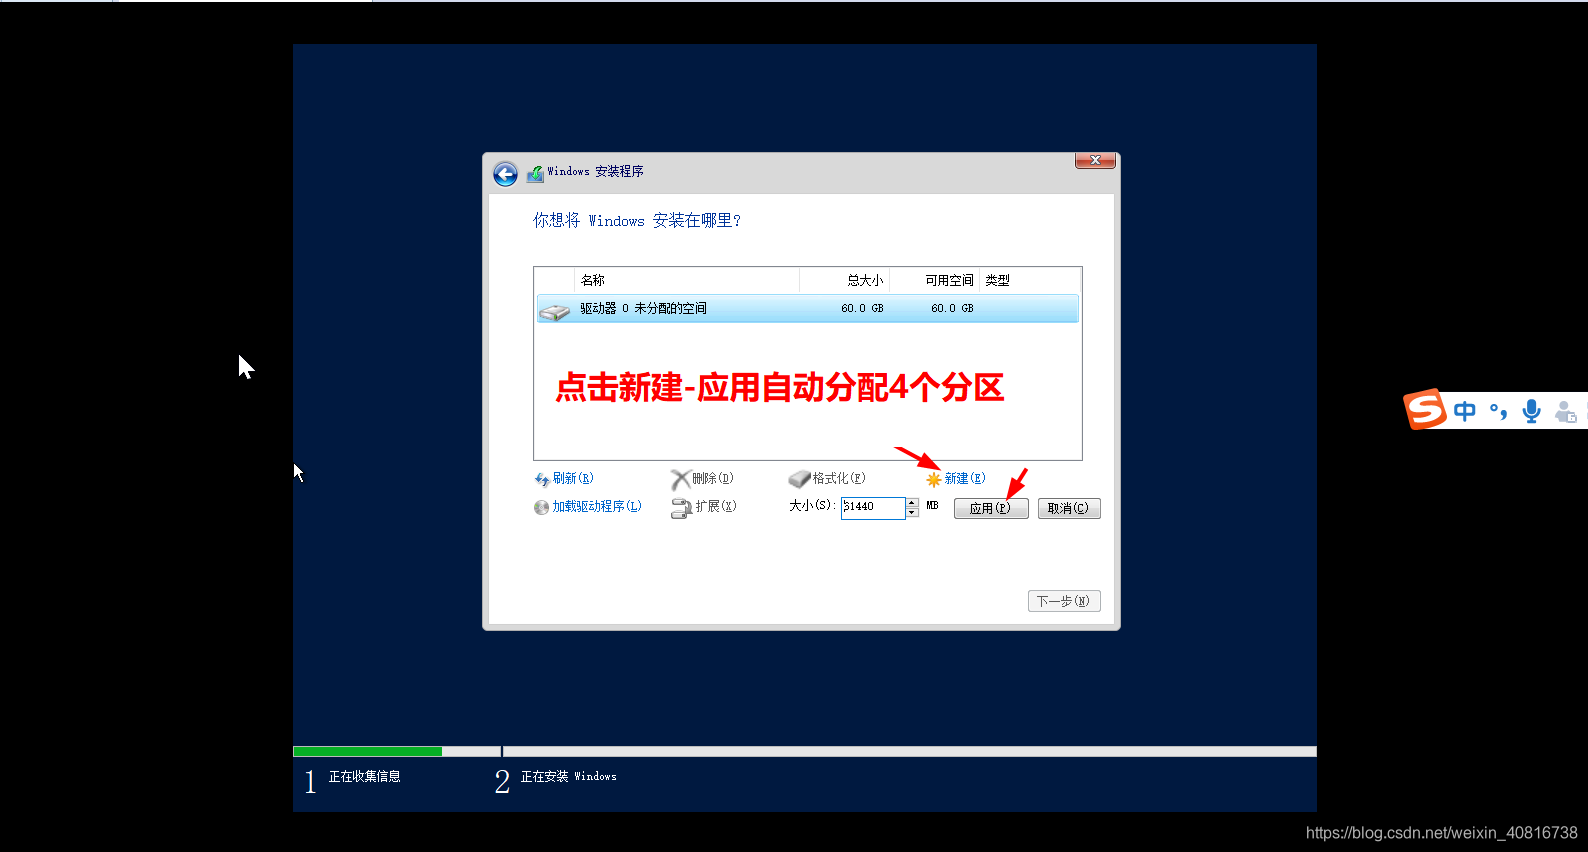Click the heading 你想将 Windows 安装在哪里?
Viewport: 1588px width, 852px height.
click(637, 221)
